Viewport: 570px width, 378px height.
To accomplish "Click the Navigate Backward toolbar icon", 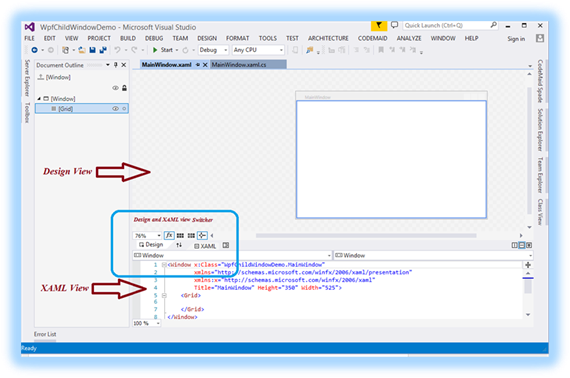I will (35, 50).
